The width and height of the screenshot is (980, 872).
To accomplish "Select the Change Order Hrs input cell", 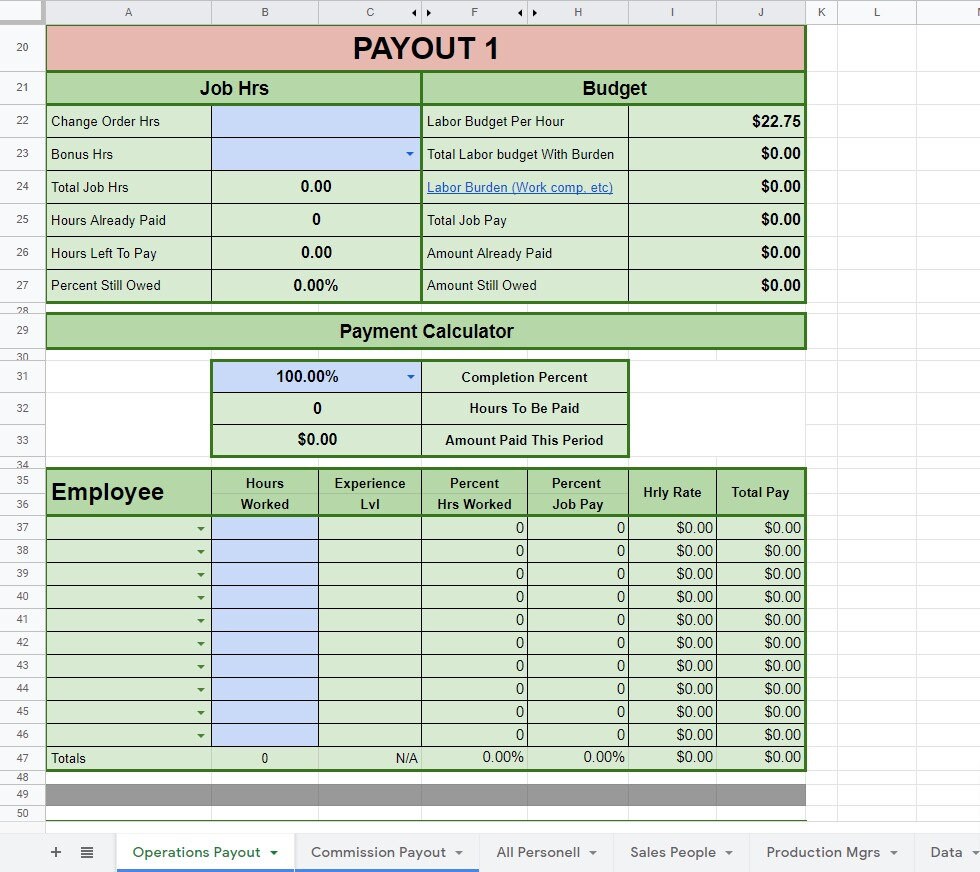I will click(x=316, y=121).
